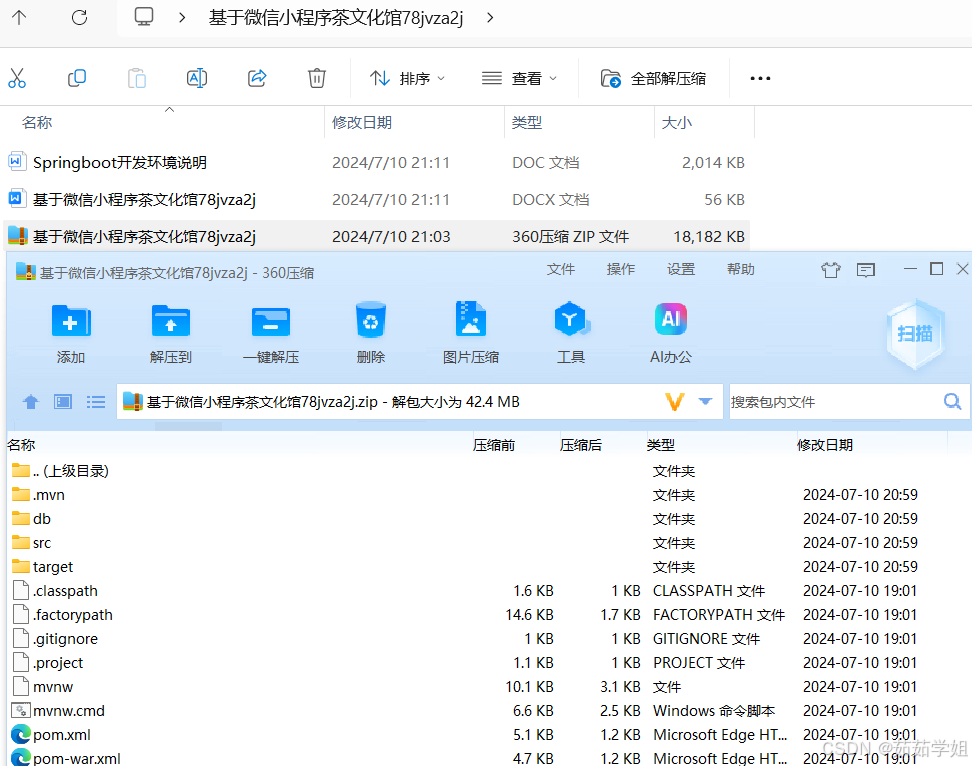Select the src folder in archive

31,543
